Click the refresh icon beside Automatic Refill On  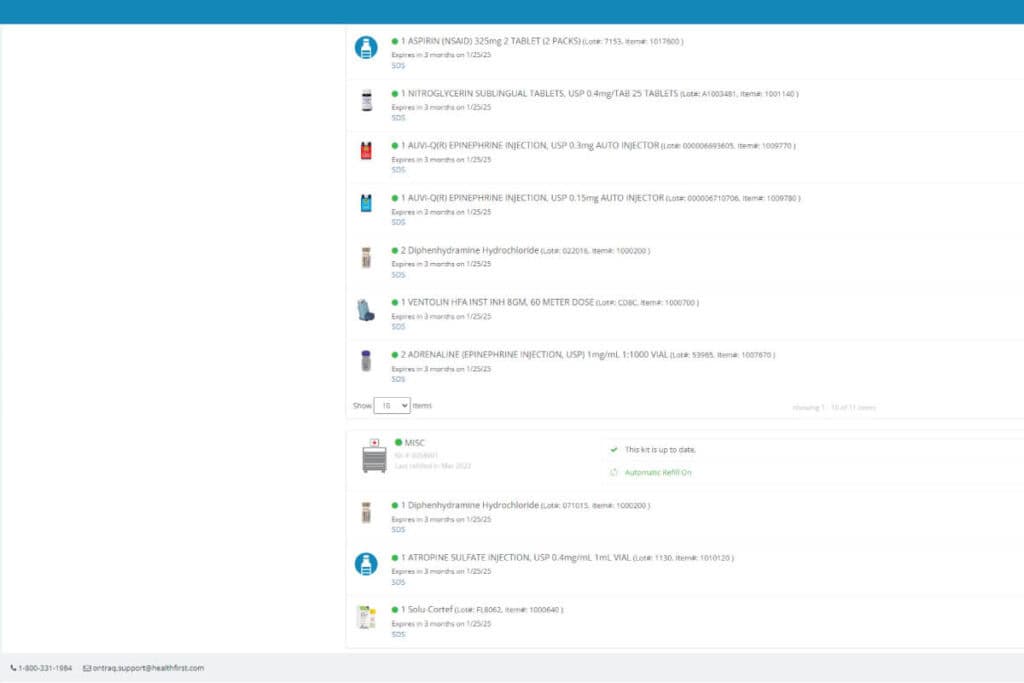614,473
